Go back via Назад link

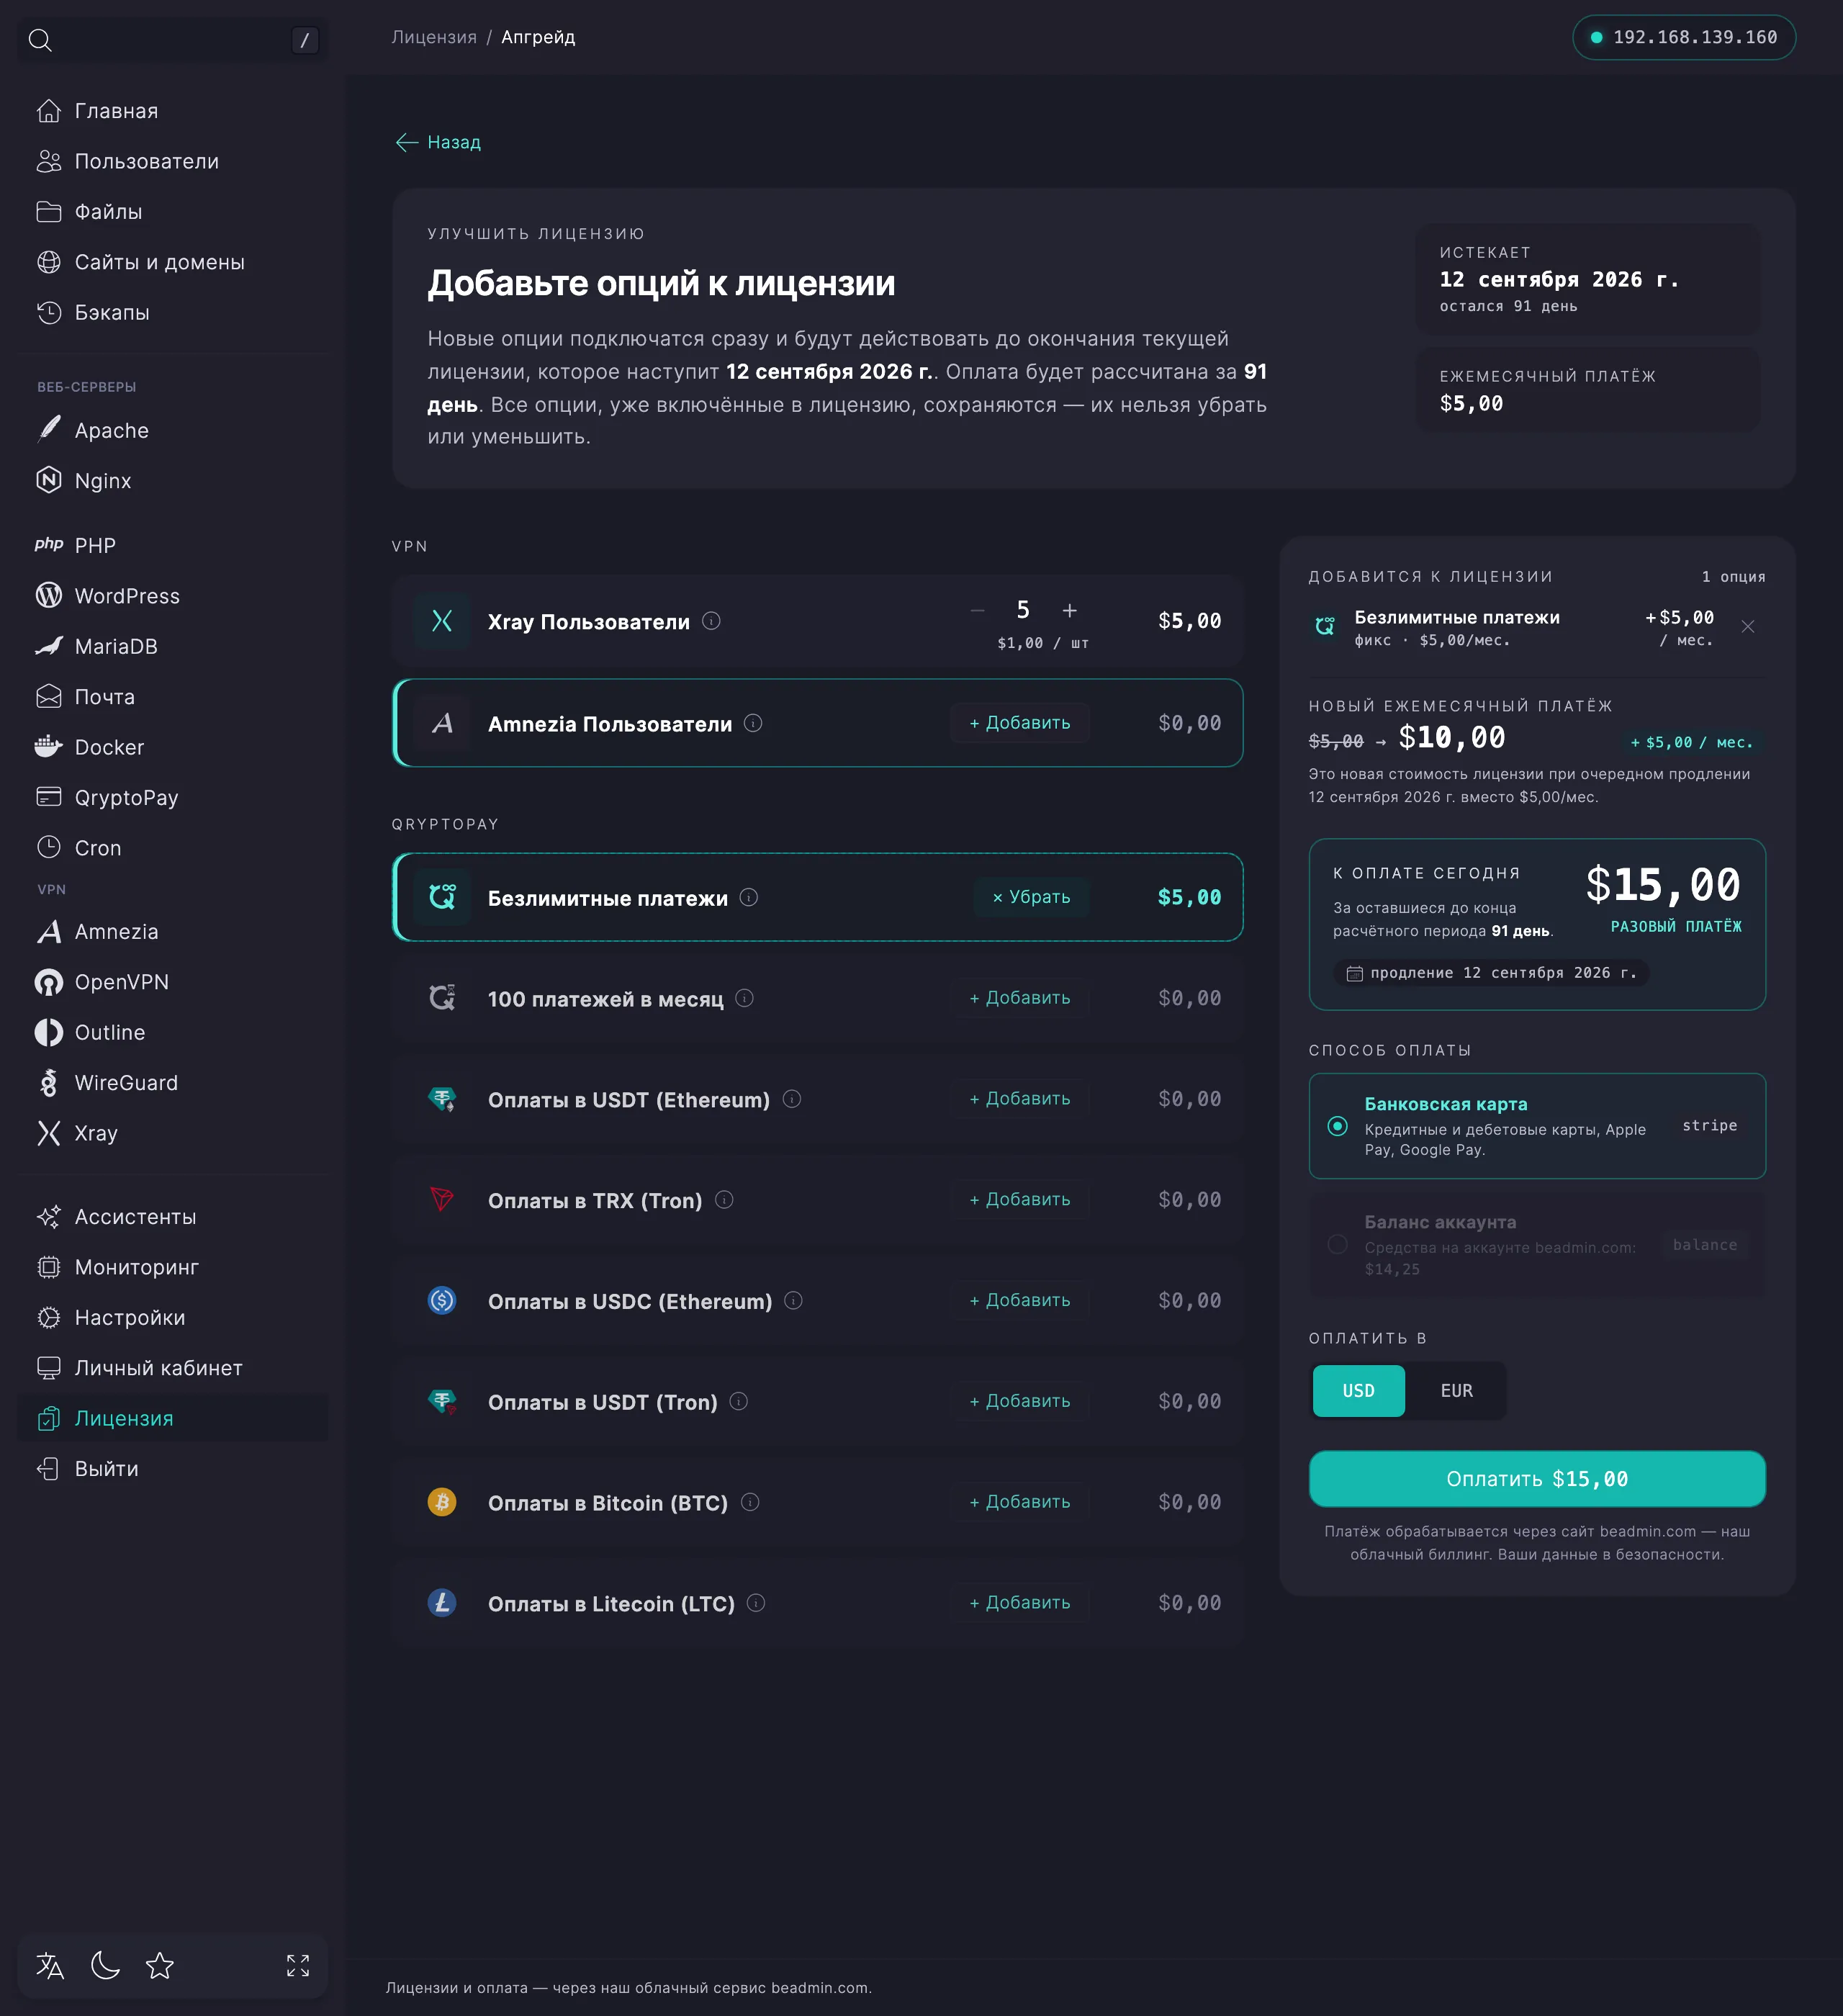[438, 142]
